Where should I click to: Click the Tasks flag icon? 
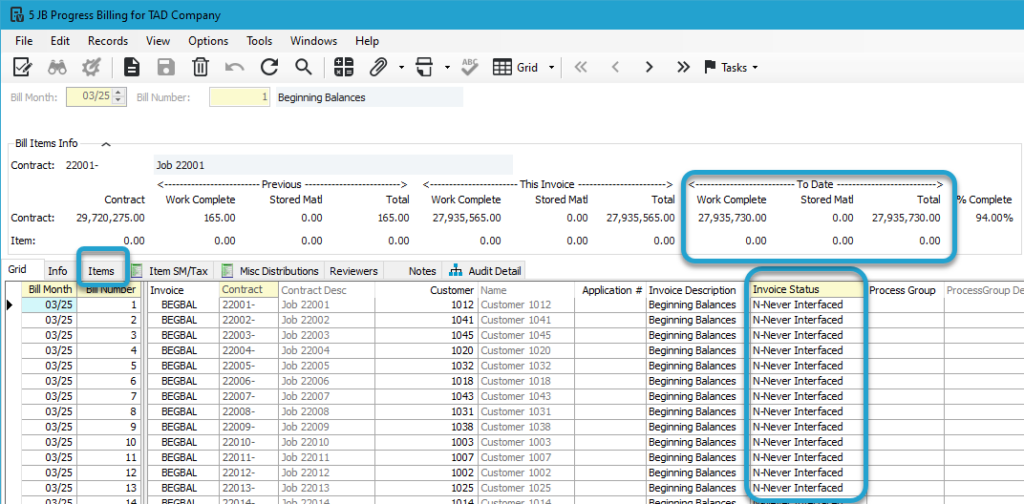pos(710,67)
